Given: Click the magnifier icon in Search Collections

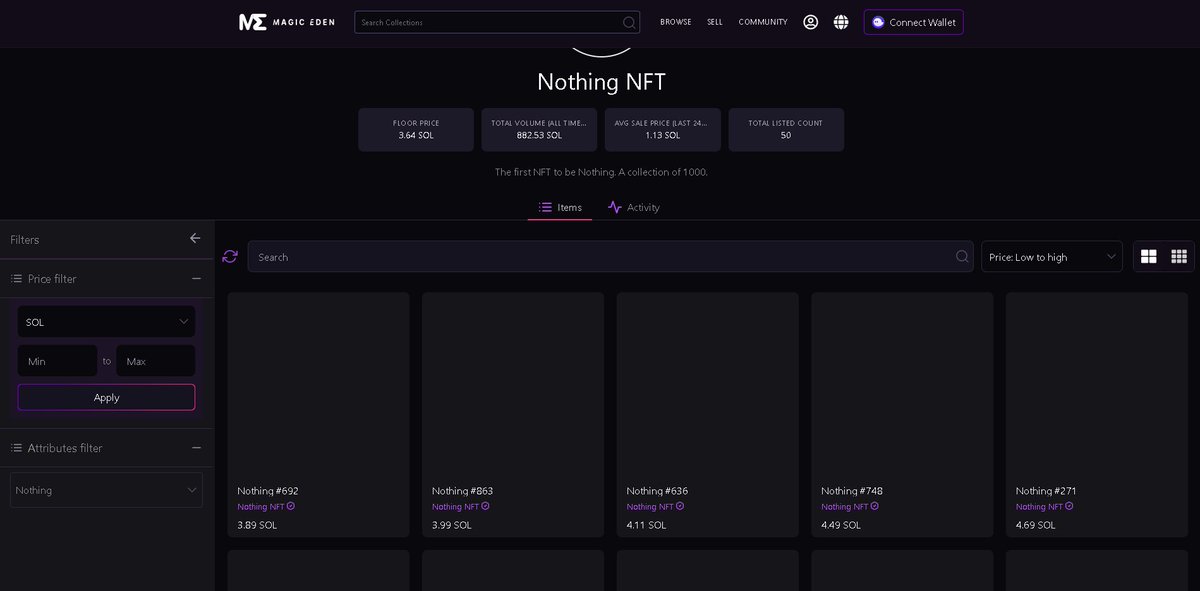Looking at the screenshot, I should (629, 22).
